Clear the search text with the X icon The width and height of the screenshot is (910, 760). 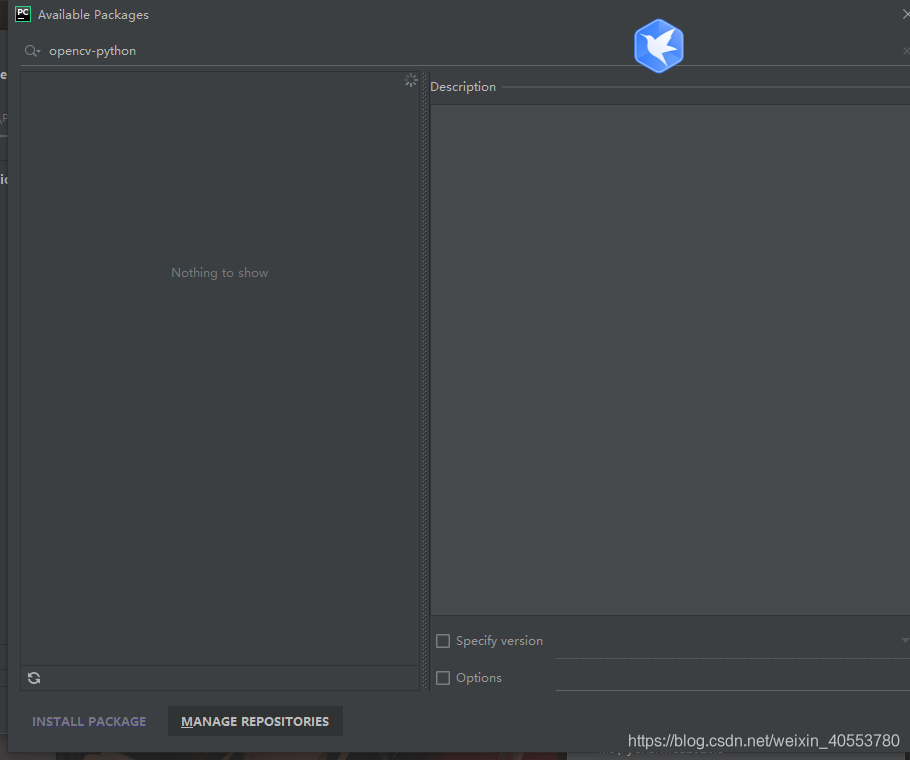[906, 51]
